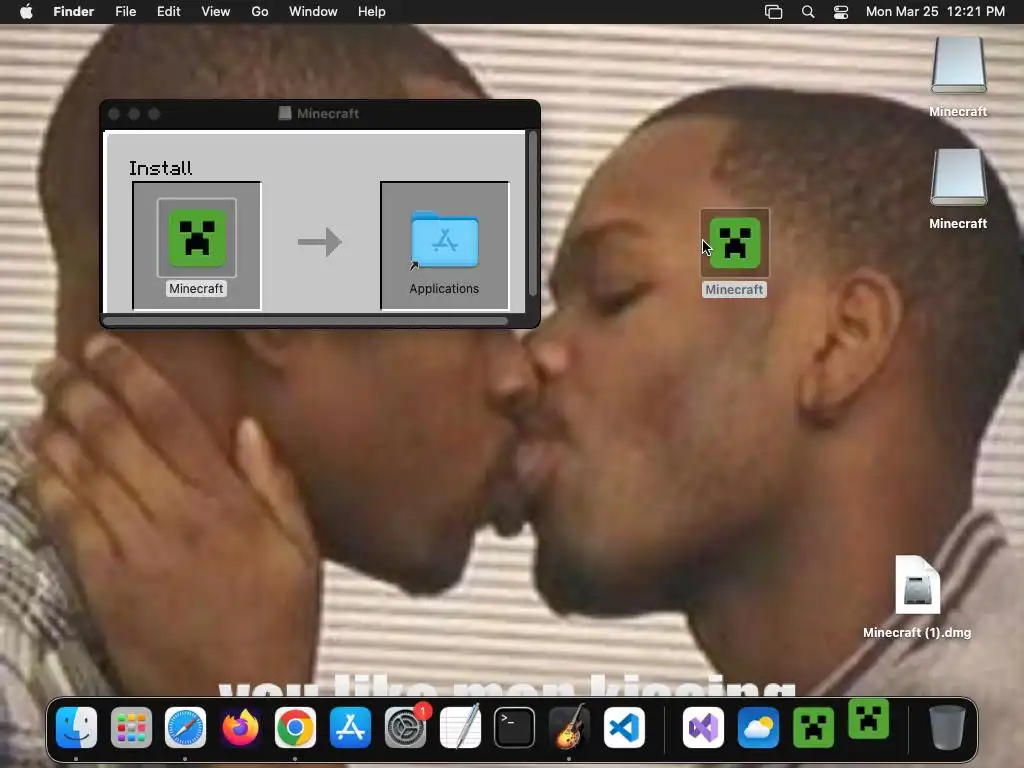Zoom the Minecraft installer window
This screenshot has width=1024, height=768.
tap(154, 114)
